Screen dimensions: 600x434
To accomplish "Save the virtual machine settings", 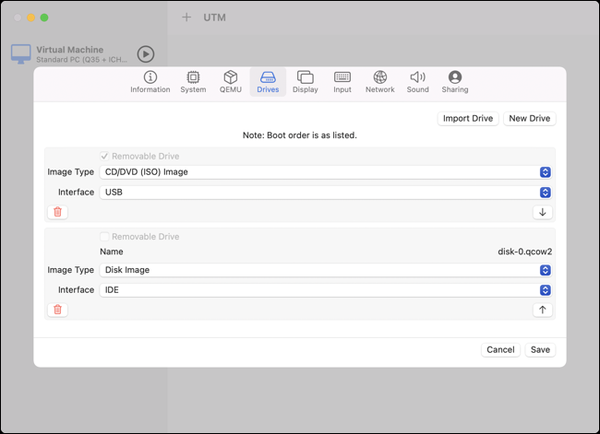I will pyautogui.click(x=540, y=350).
